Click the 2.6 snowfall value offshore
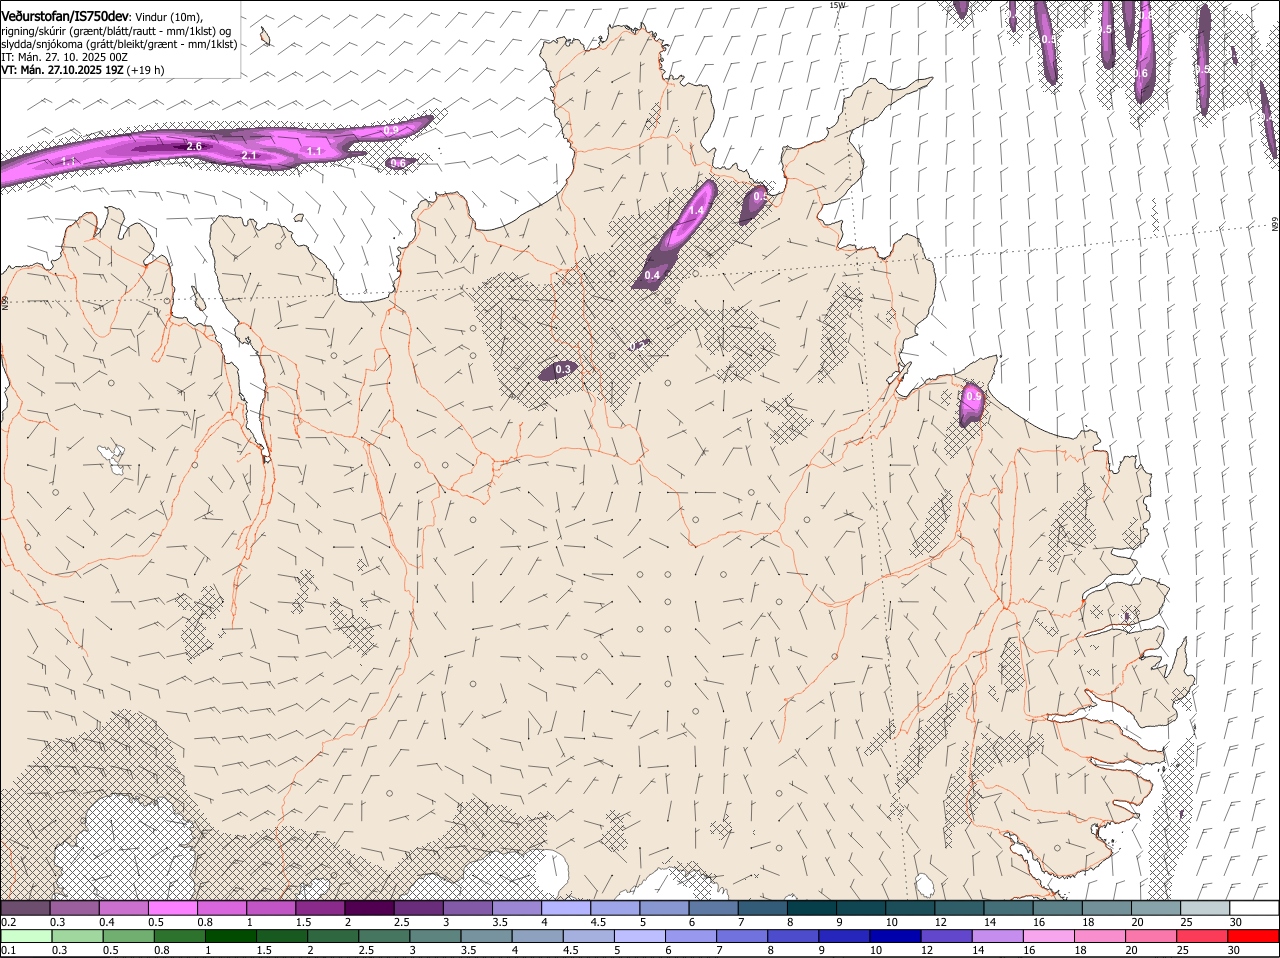 (194, 146)
